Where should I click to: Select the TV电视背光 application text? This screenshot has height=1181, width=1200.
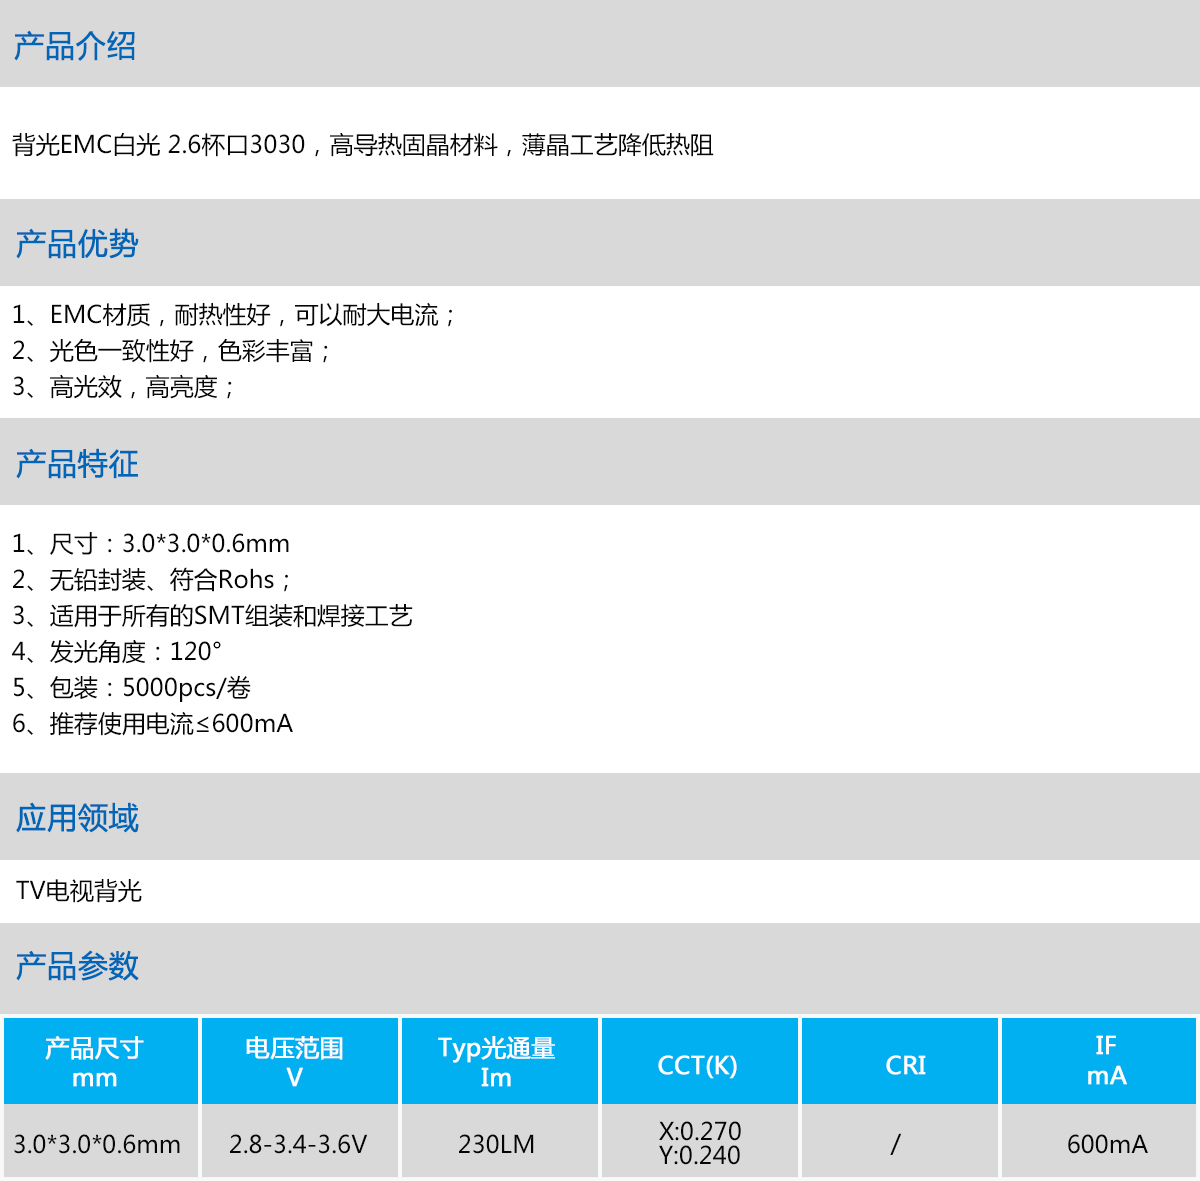(79, 891)
